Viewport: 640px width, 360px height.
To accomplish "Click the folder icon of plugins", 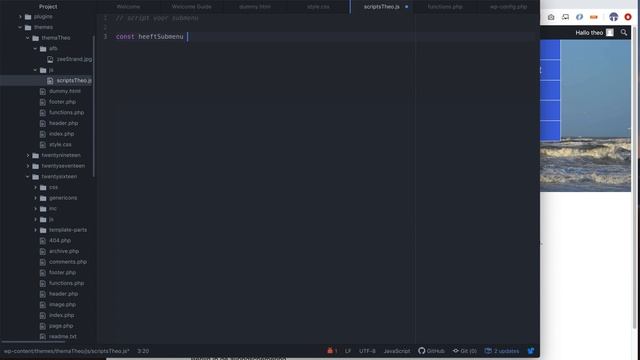I will pyautogui.click(x=28, y=17).
